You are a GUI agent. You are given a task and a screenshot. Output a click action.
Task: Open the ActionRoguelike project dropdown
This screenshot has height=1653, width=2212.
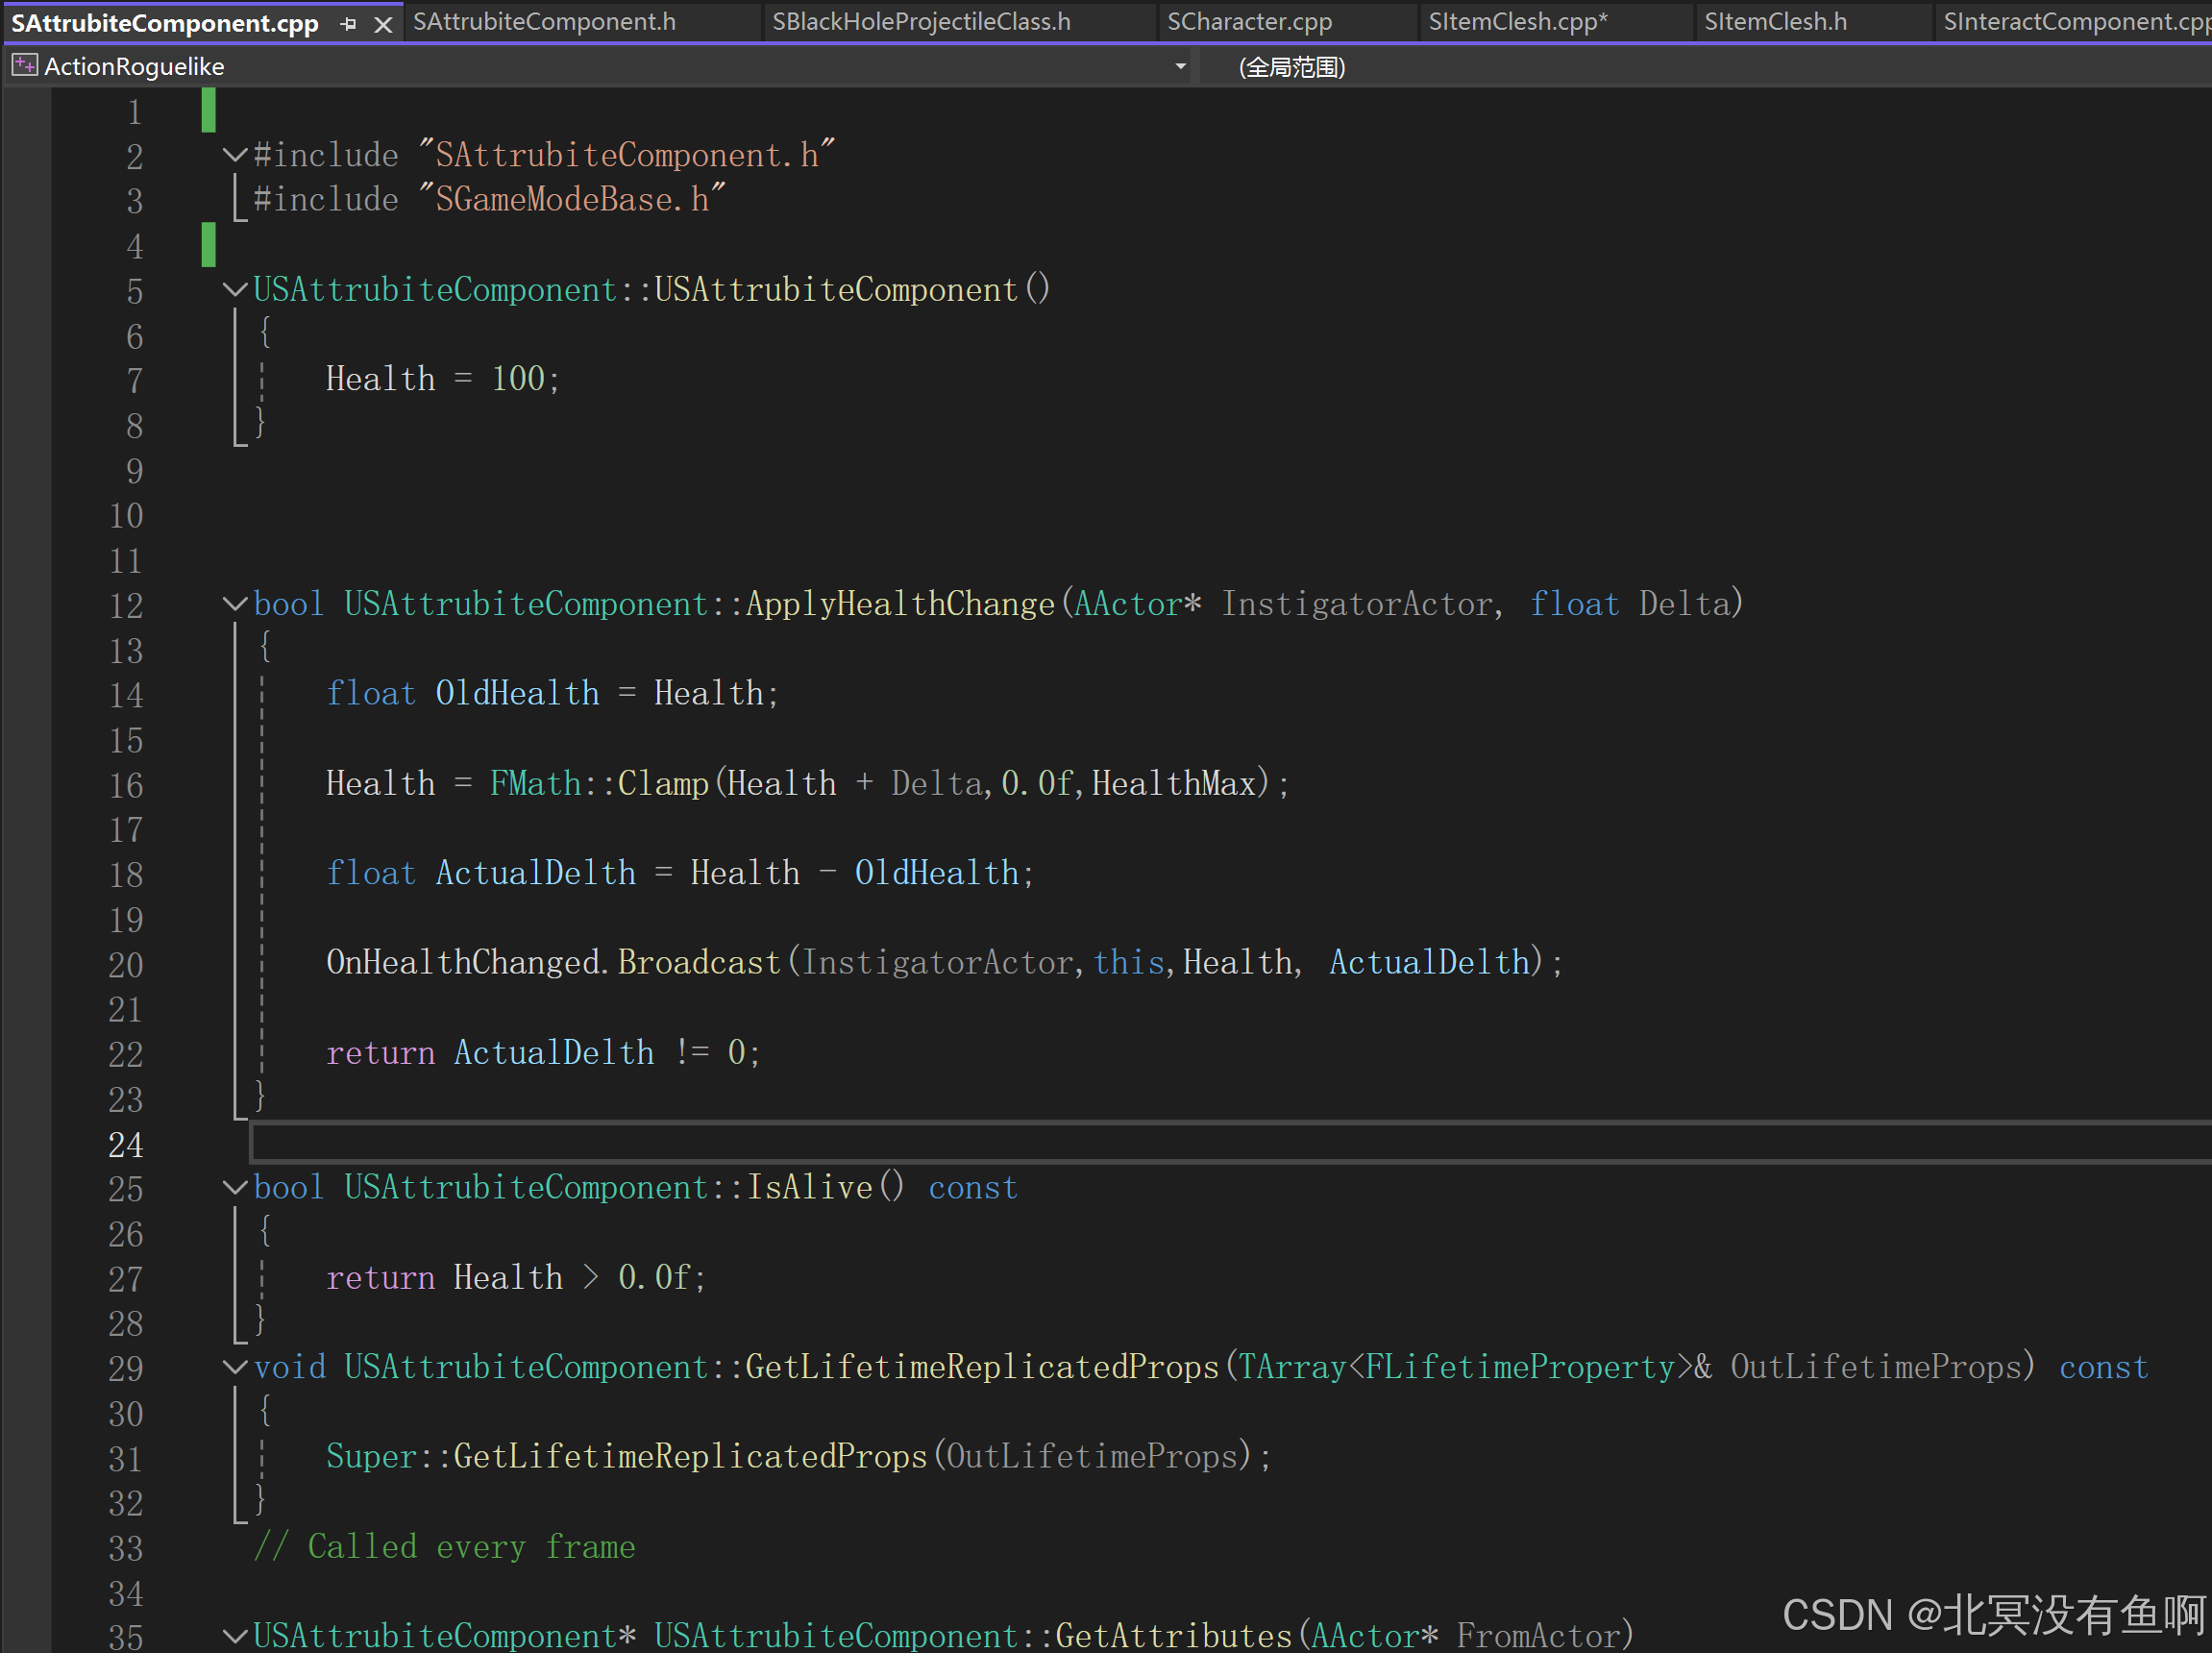pos(1180,66)
